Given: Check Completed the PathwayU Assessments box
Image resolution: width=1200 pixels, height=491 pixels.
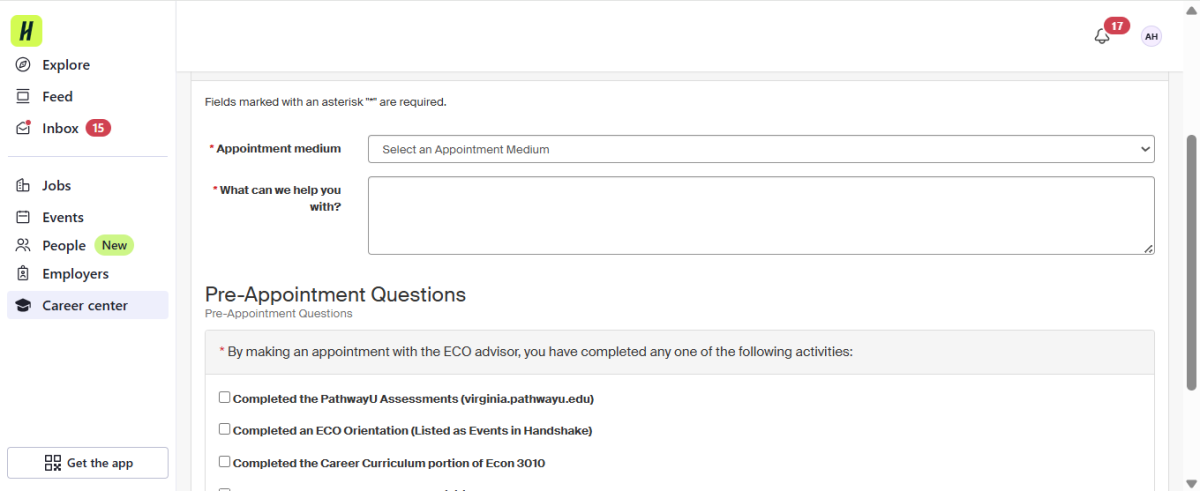Looking at the screenshot, I should [x=224, y=397].
